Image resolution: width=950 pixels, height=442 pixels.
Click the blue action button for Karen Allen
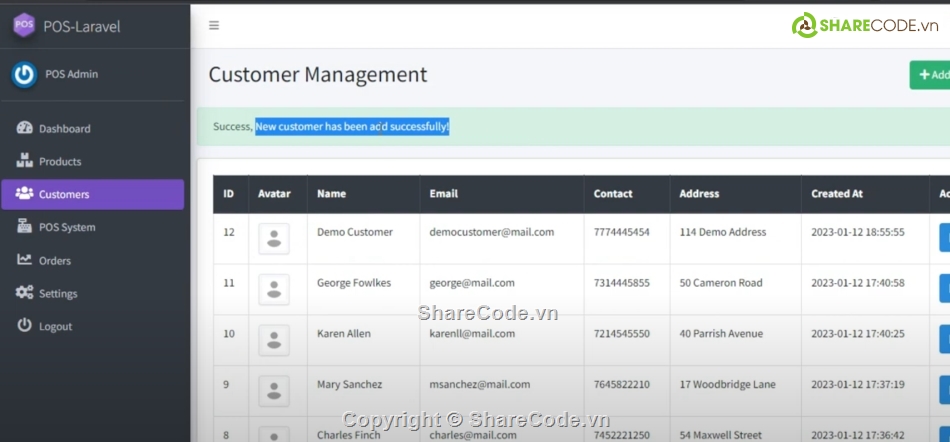pyautogui.click(x=945, y=339)
